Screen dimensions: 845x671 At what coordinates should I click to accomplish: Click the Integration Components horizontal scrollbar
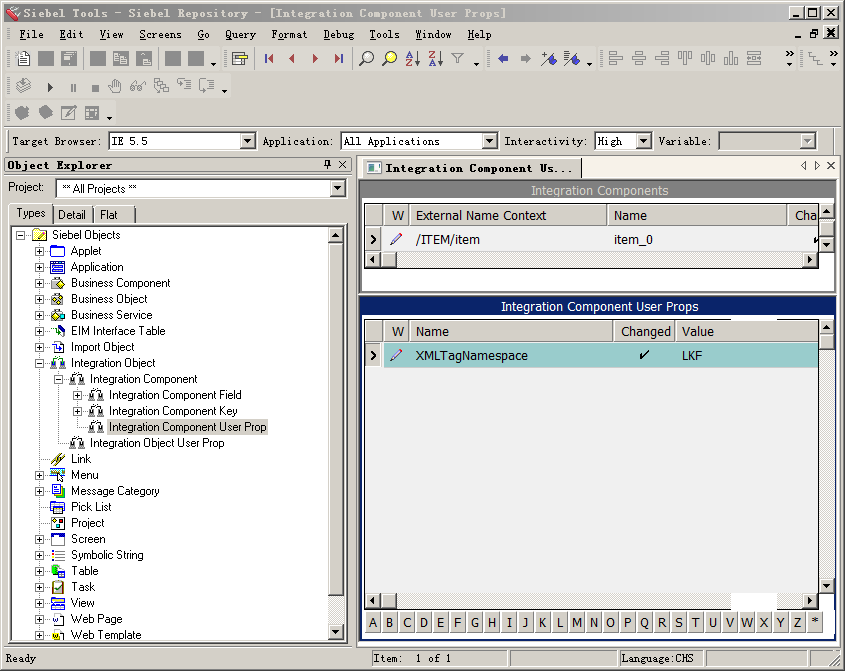[591, 260]
